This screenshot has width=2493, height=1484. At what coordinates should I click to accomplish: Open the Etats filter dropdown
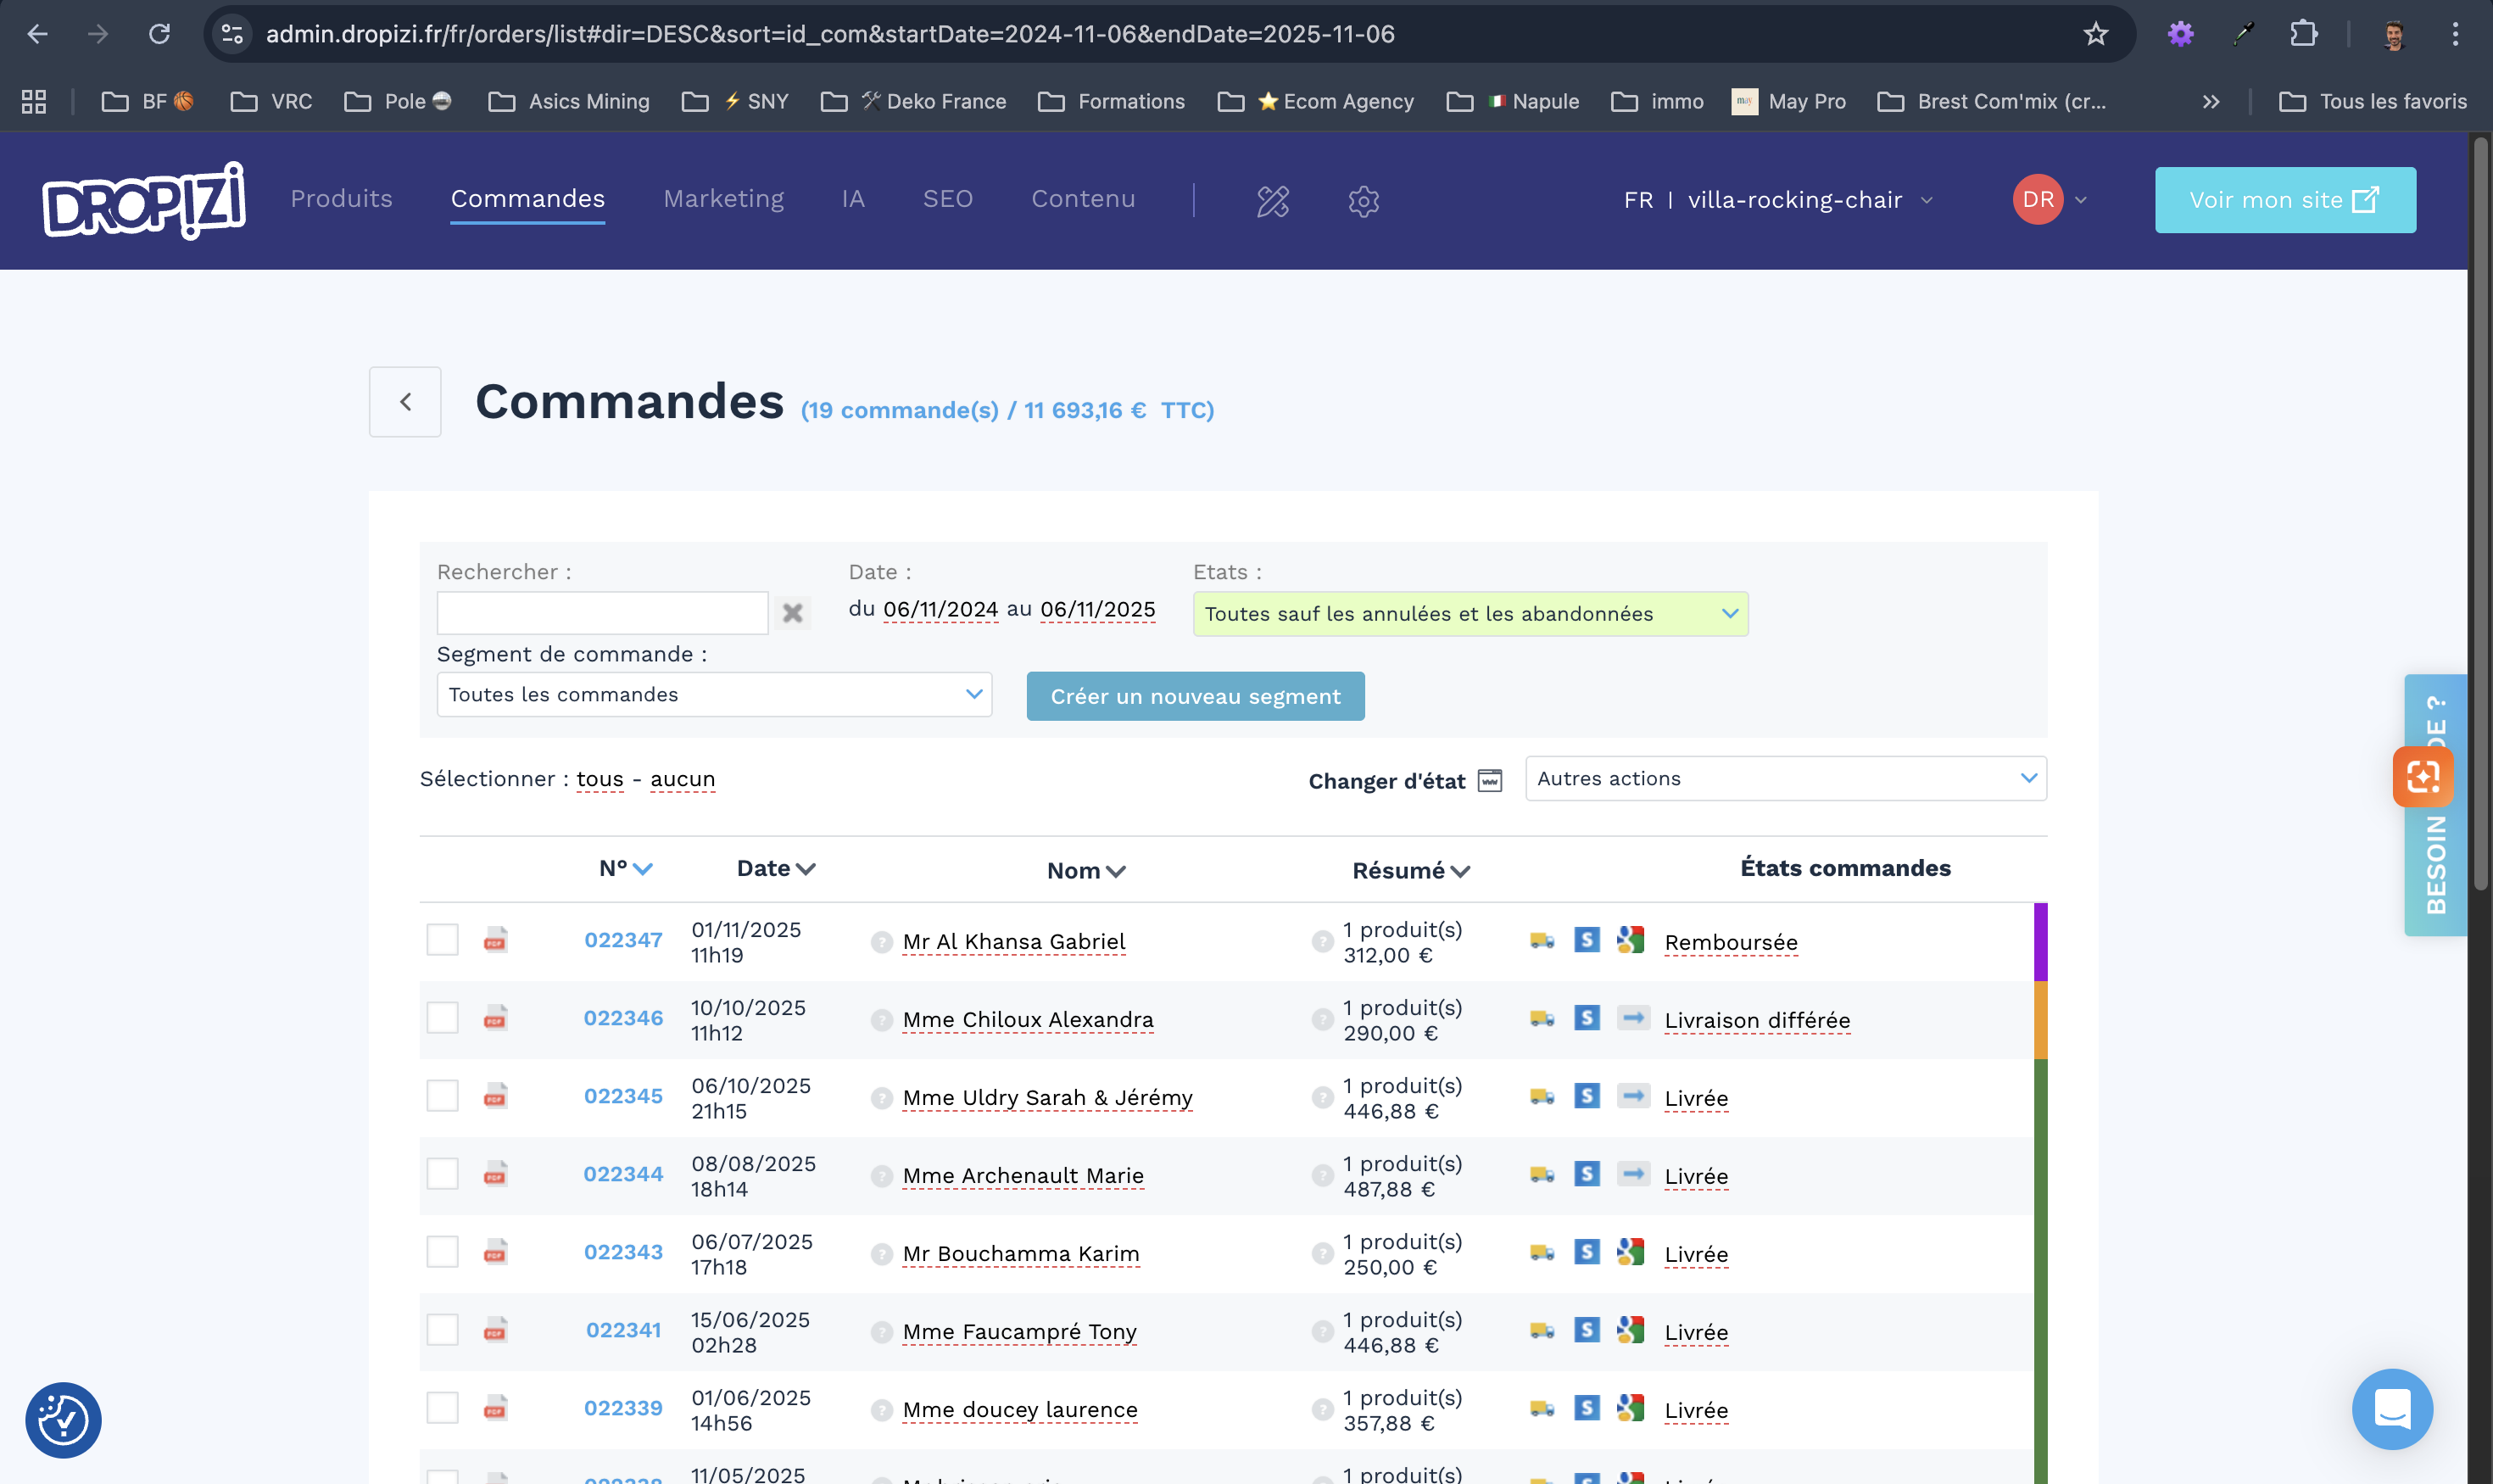1470,614
